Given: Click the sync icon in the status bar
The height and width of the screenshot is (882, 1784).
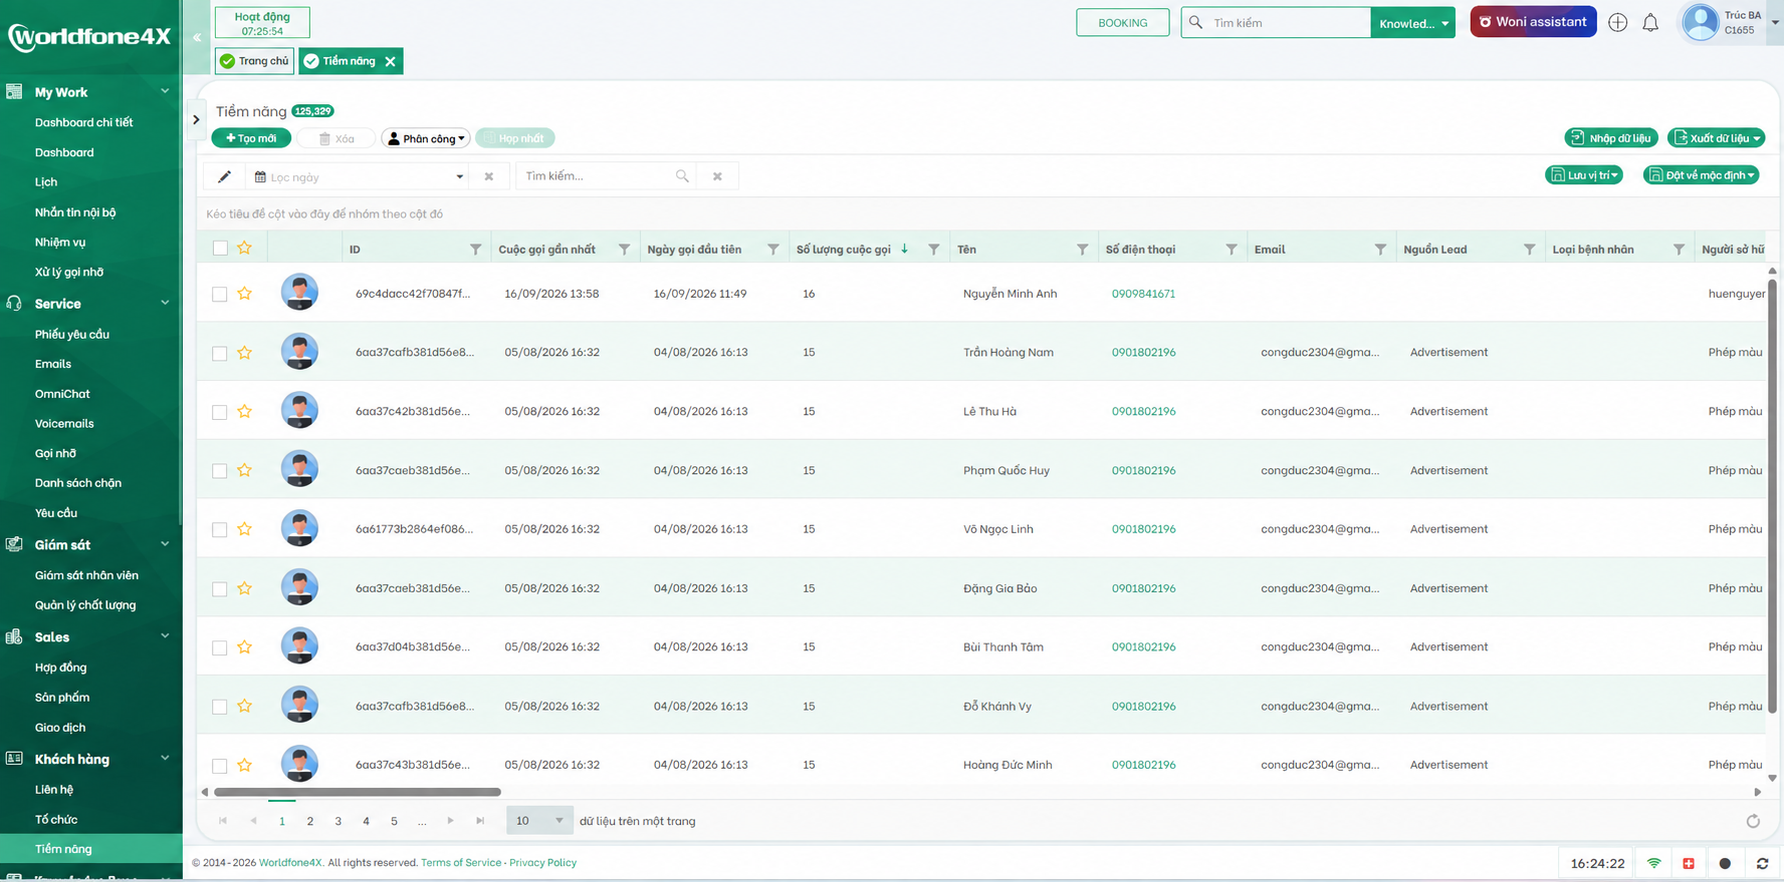Looking at the screenshot, I should pyautogui.click(x=1762, y=863).
